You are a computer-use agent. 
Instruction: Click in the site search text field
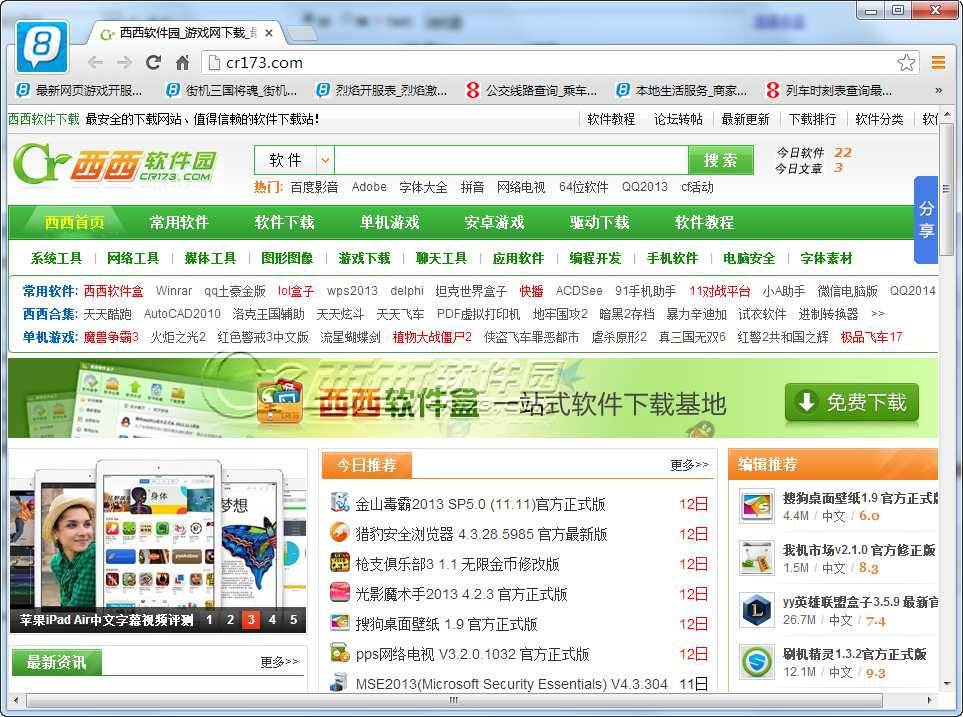tap(510, 160)
